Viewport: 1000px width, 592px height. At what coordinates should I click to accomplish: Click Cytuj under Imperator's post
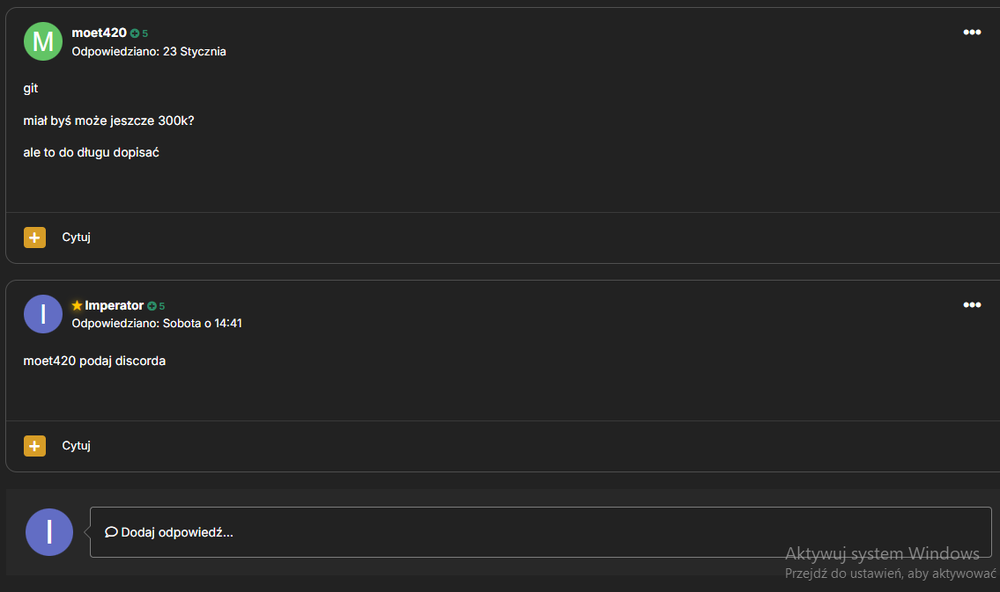tap(76, 446)
